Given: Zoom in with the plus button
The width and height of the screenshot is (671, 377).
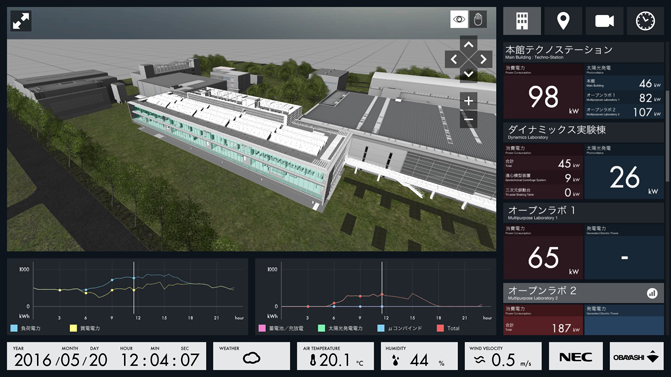Looking at the screenshot, I should [469, 101].
